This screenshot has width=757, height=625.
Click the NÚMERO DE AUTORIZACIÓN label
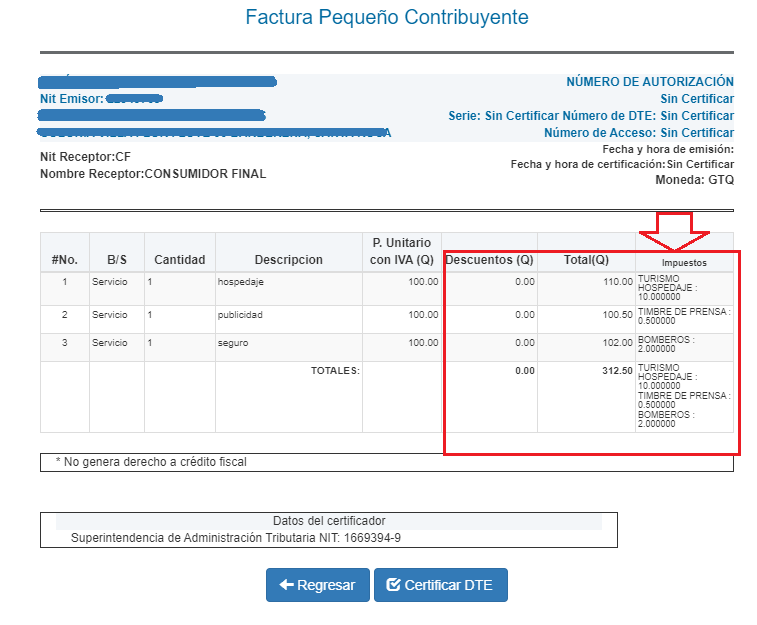click(x=649, y=82)
